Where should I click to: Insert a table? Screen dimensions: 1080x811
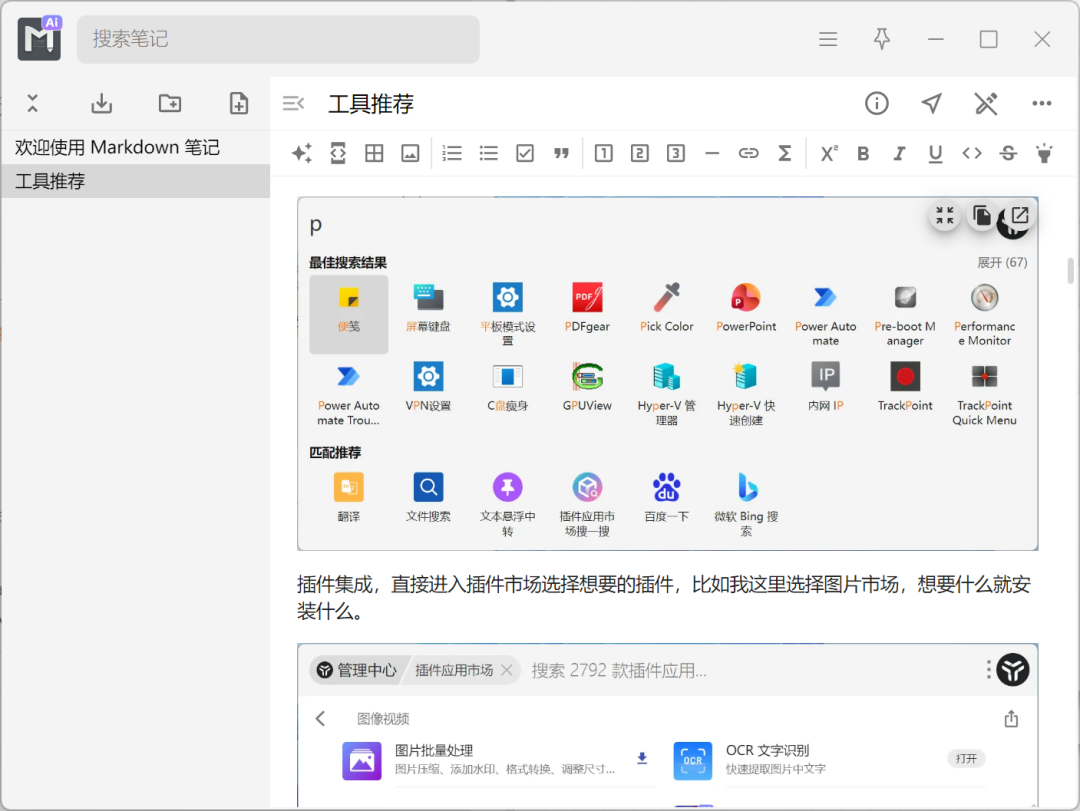pos(374,153)
